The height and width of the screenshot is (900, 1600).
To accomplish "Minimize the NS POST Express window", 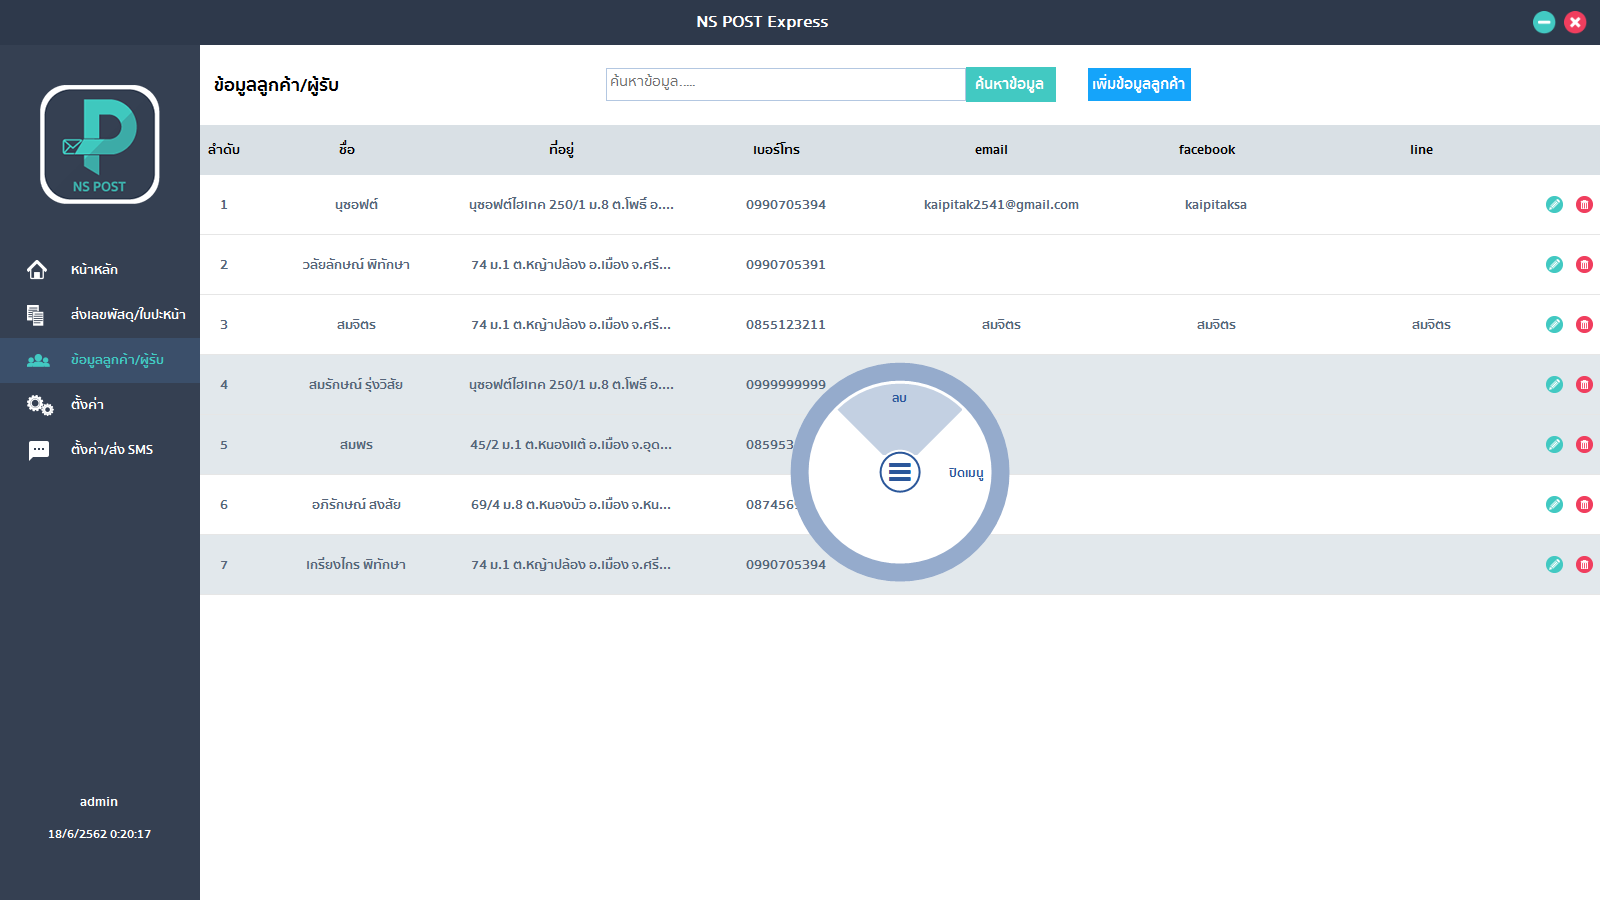I will 1544,22.
